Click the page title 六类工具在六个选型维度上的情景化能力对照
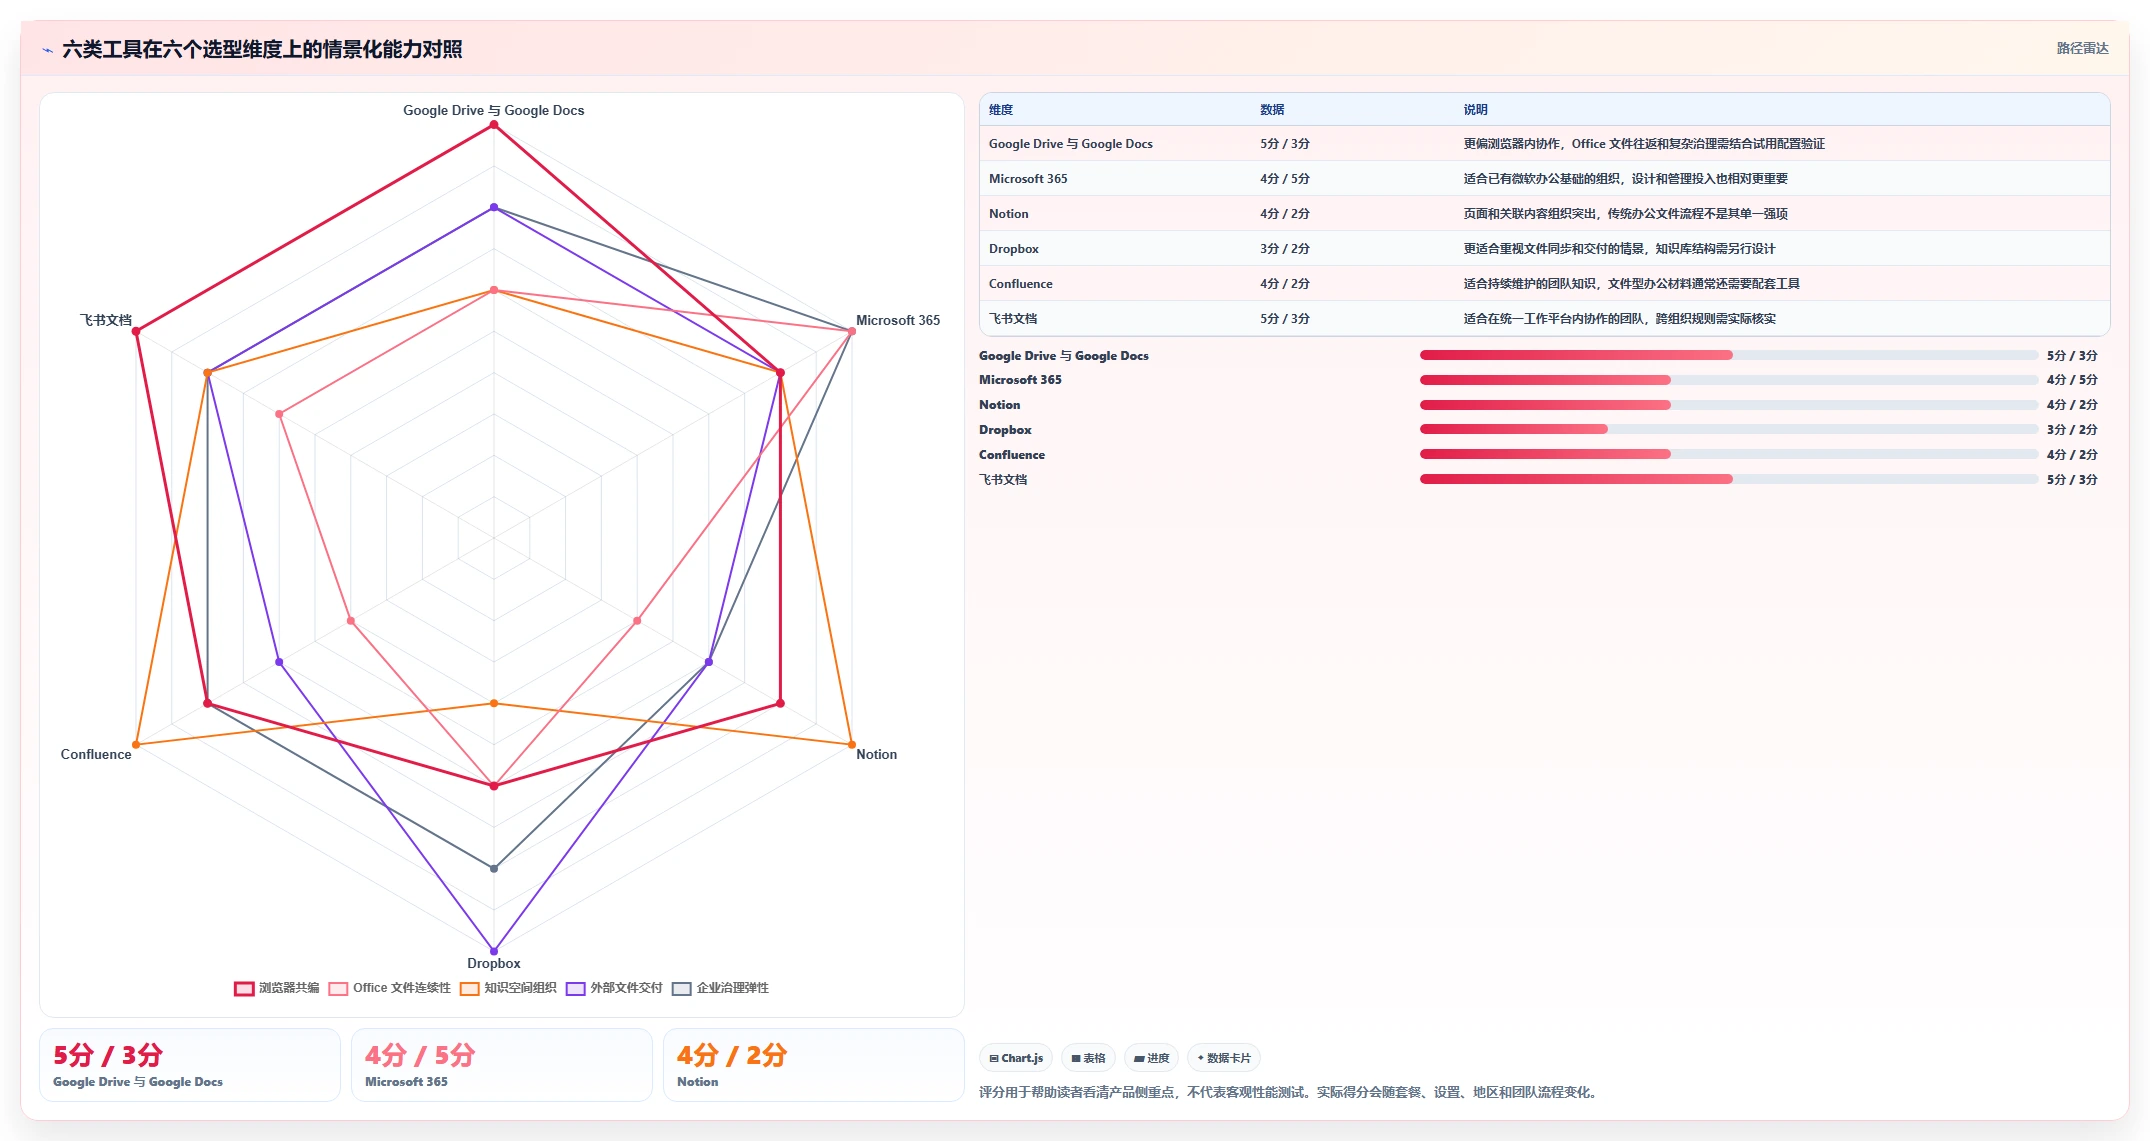The image size is (2150, 1141). tap(262, 49)
